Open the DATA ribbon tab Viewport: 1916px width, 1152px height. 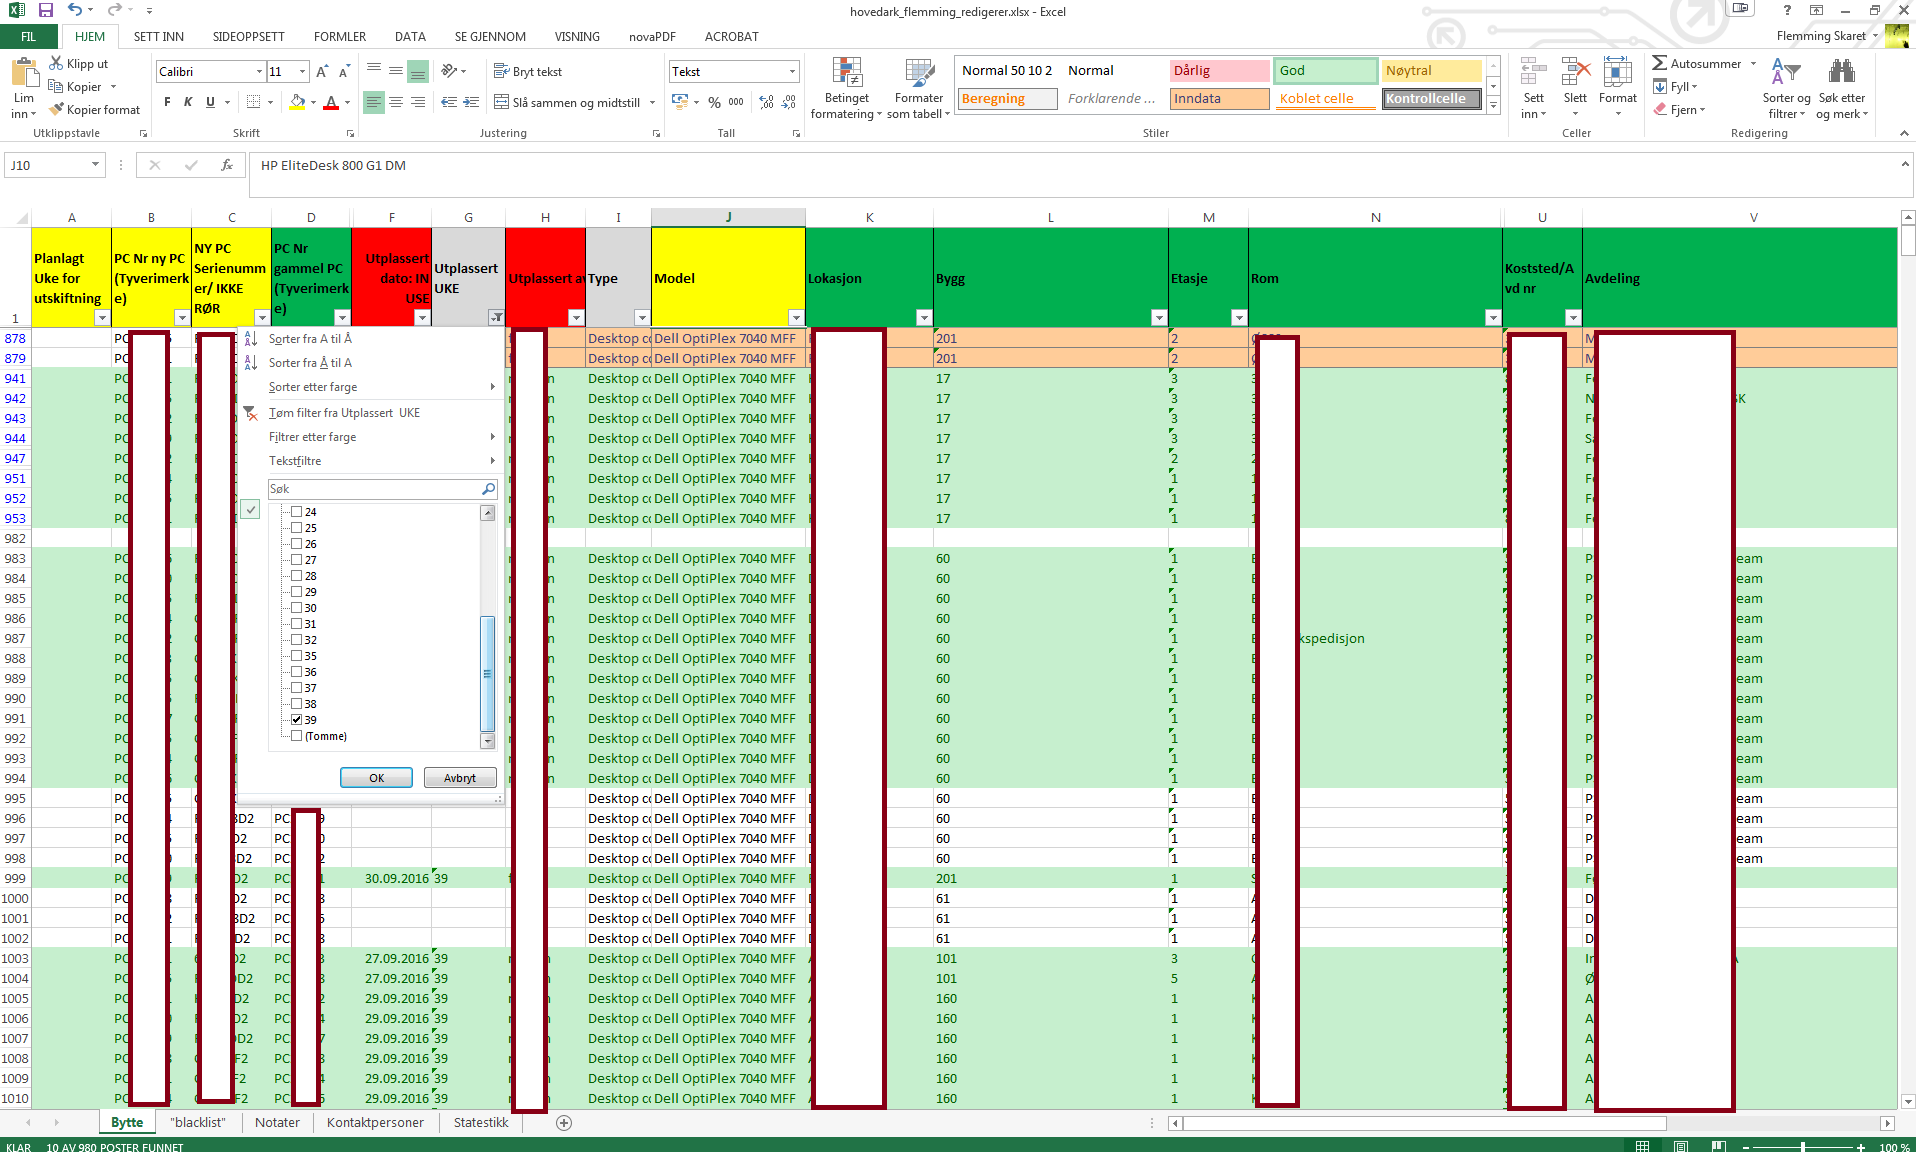[x=410, y=36]
